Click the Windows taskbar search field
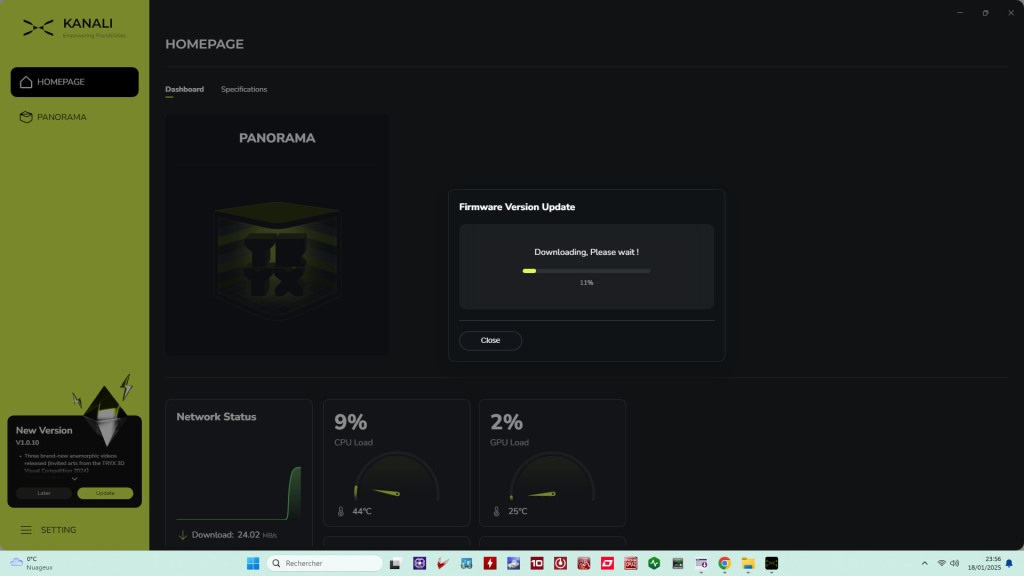This screenshot has height=576, width=1024. tap(325, 563)
